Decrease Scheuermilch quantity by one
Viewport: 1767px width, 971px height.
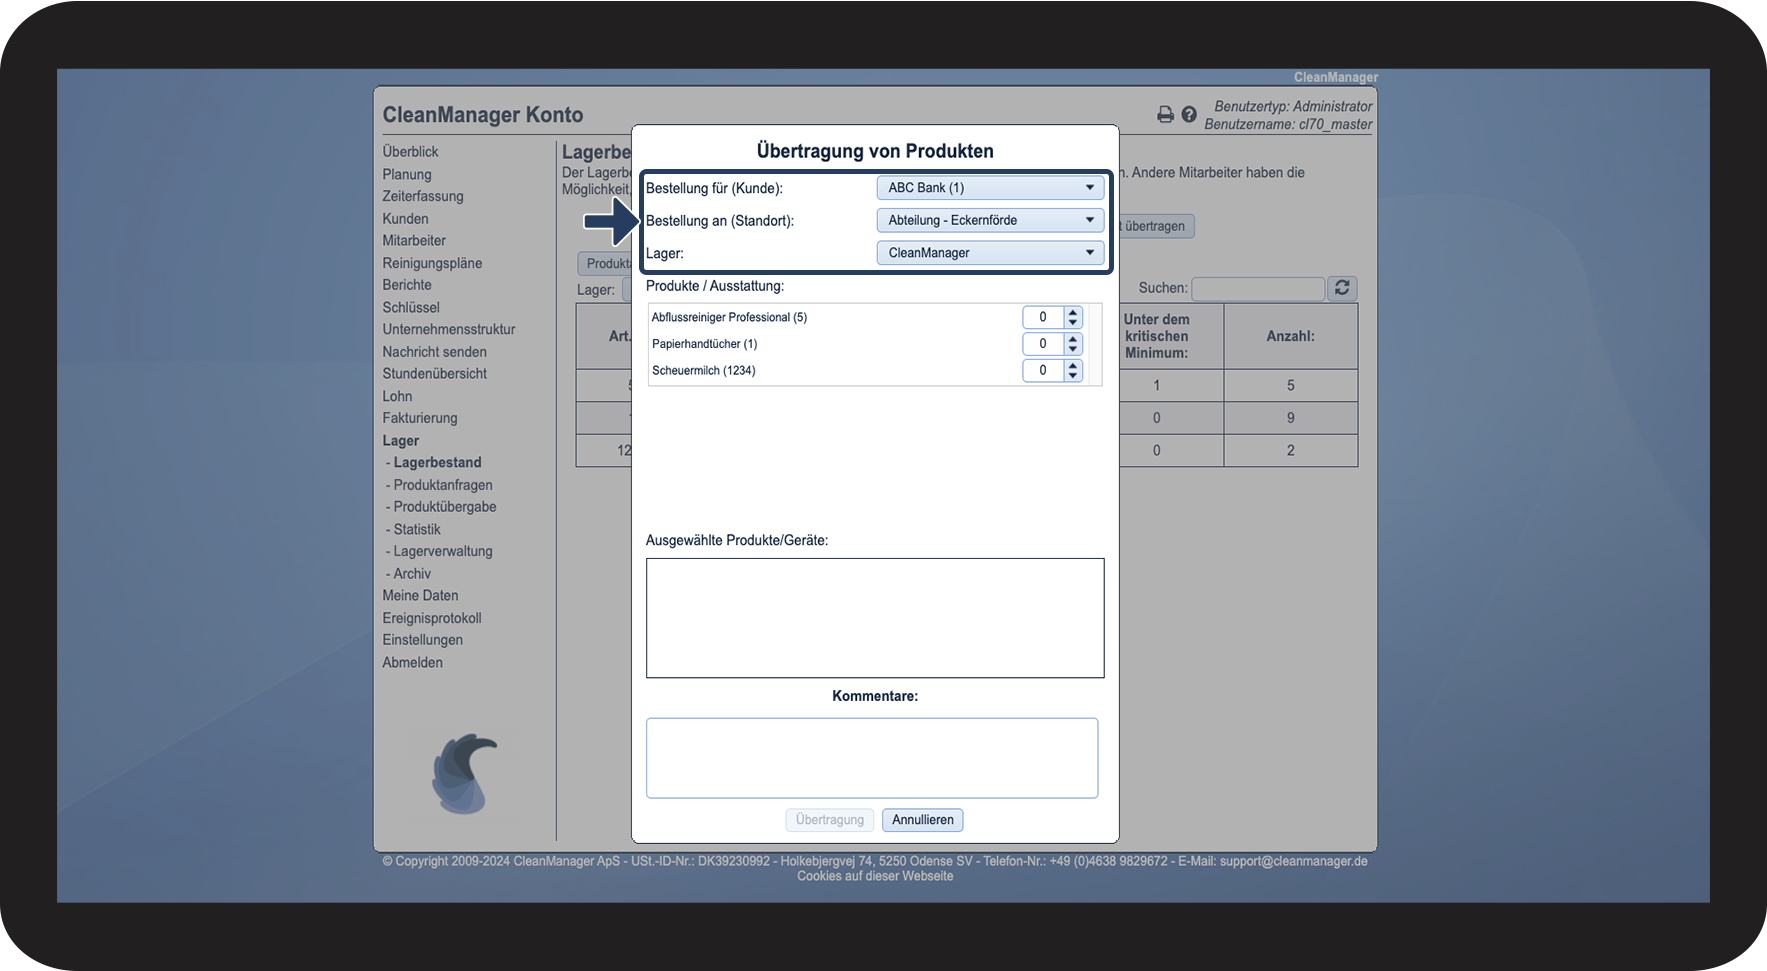[1073, 375]
